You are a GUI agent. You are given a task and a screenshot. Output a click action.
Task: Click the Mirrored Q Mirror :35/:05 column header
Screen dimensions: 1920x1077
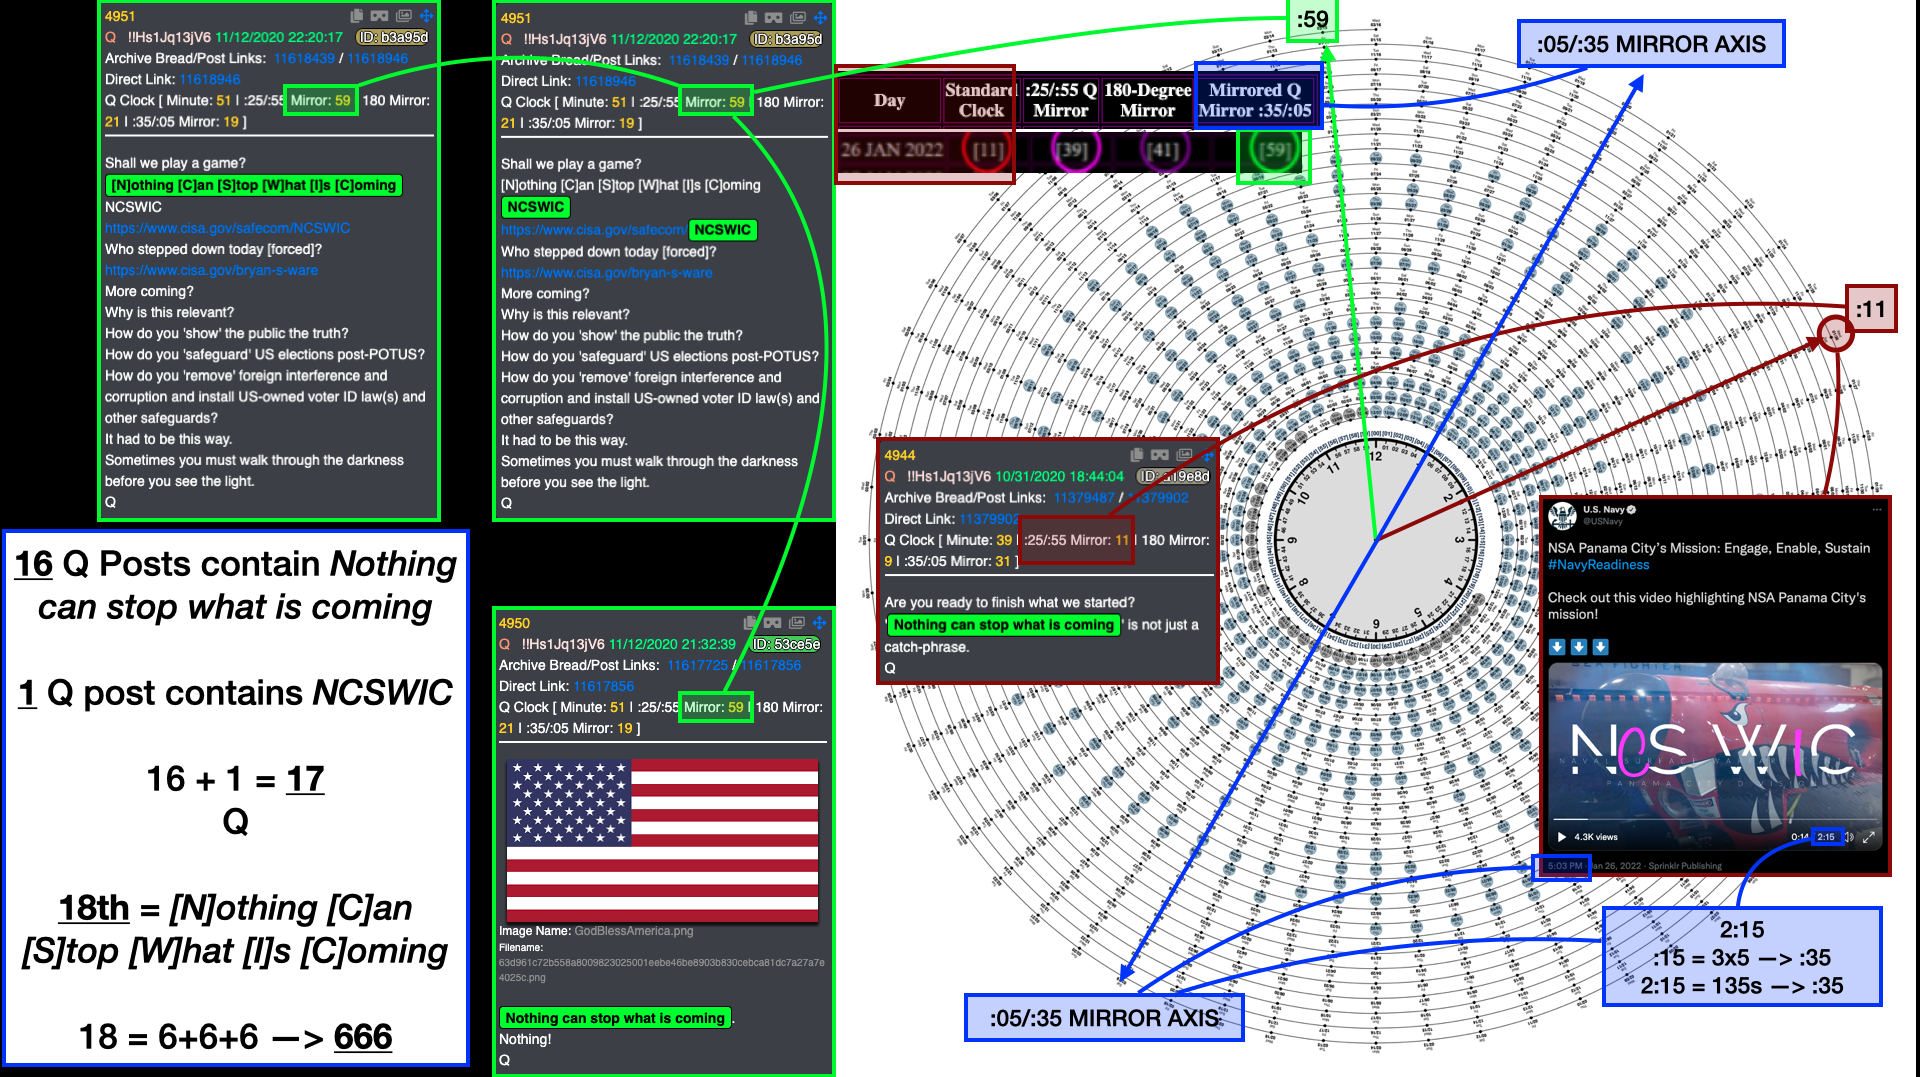(1255, 100)
